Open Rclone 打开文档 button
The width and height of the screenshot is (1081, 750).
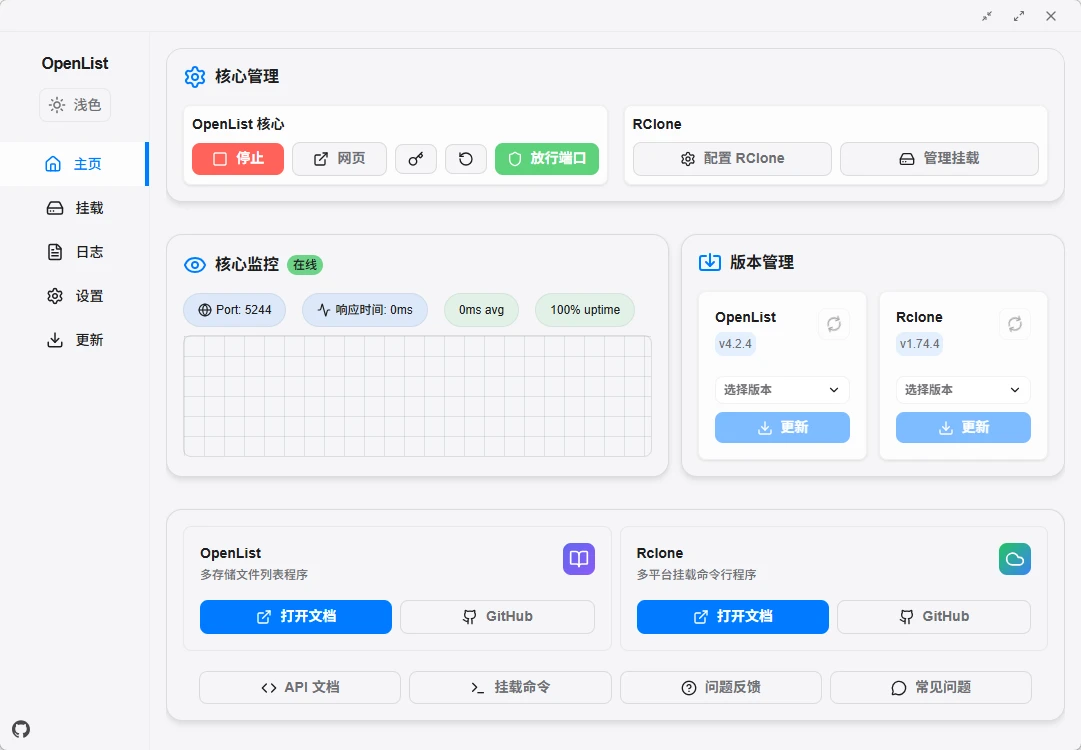point(732,617)
